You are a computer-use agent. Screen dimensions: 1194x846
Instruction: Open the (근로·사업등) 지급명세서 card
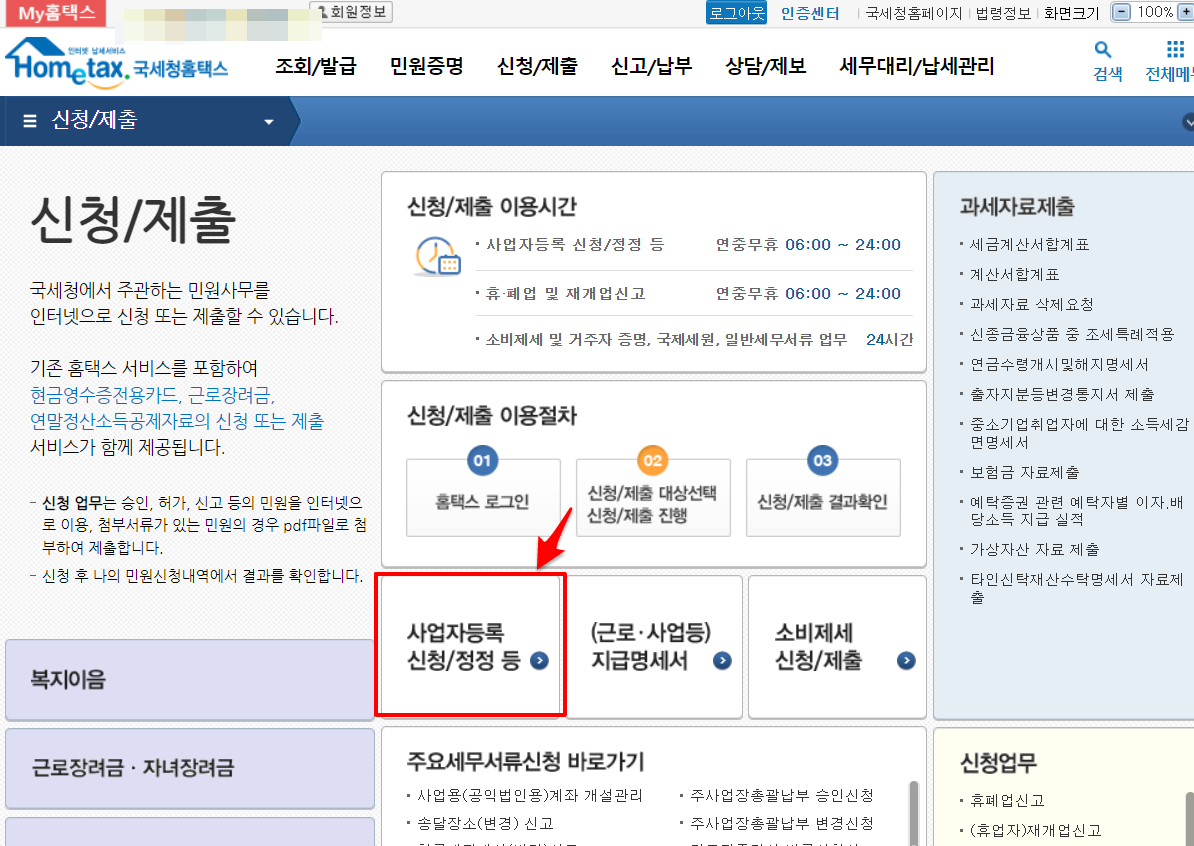coord(654,646)
